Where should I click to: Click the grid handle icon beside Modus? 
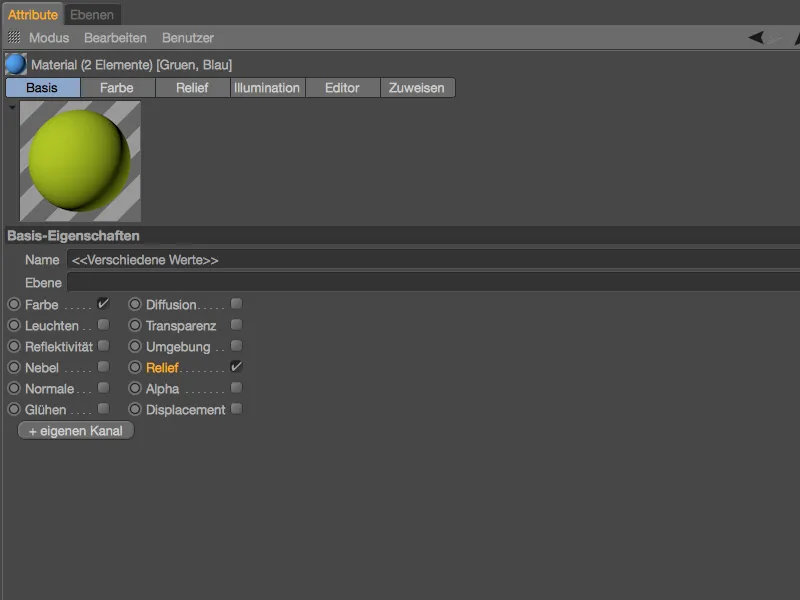click(14, 37)
